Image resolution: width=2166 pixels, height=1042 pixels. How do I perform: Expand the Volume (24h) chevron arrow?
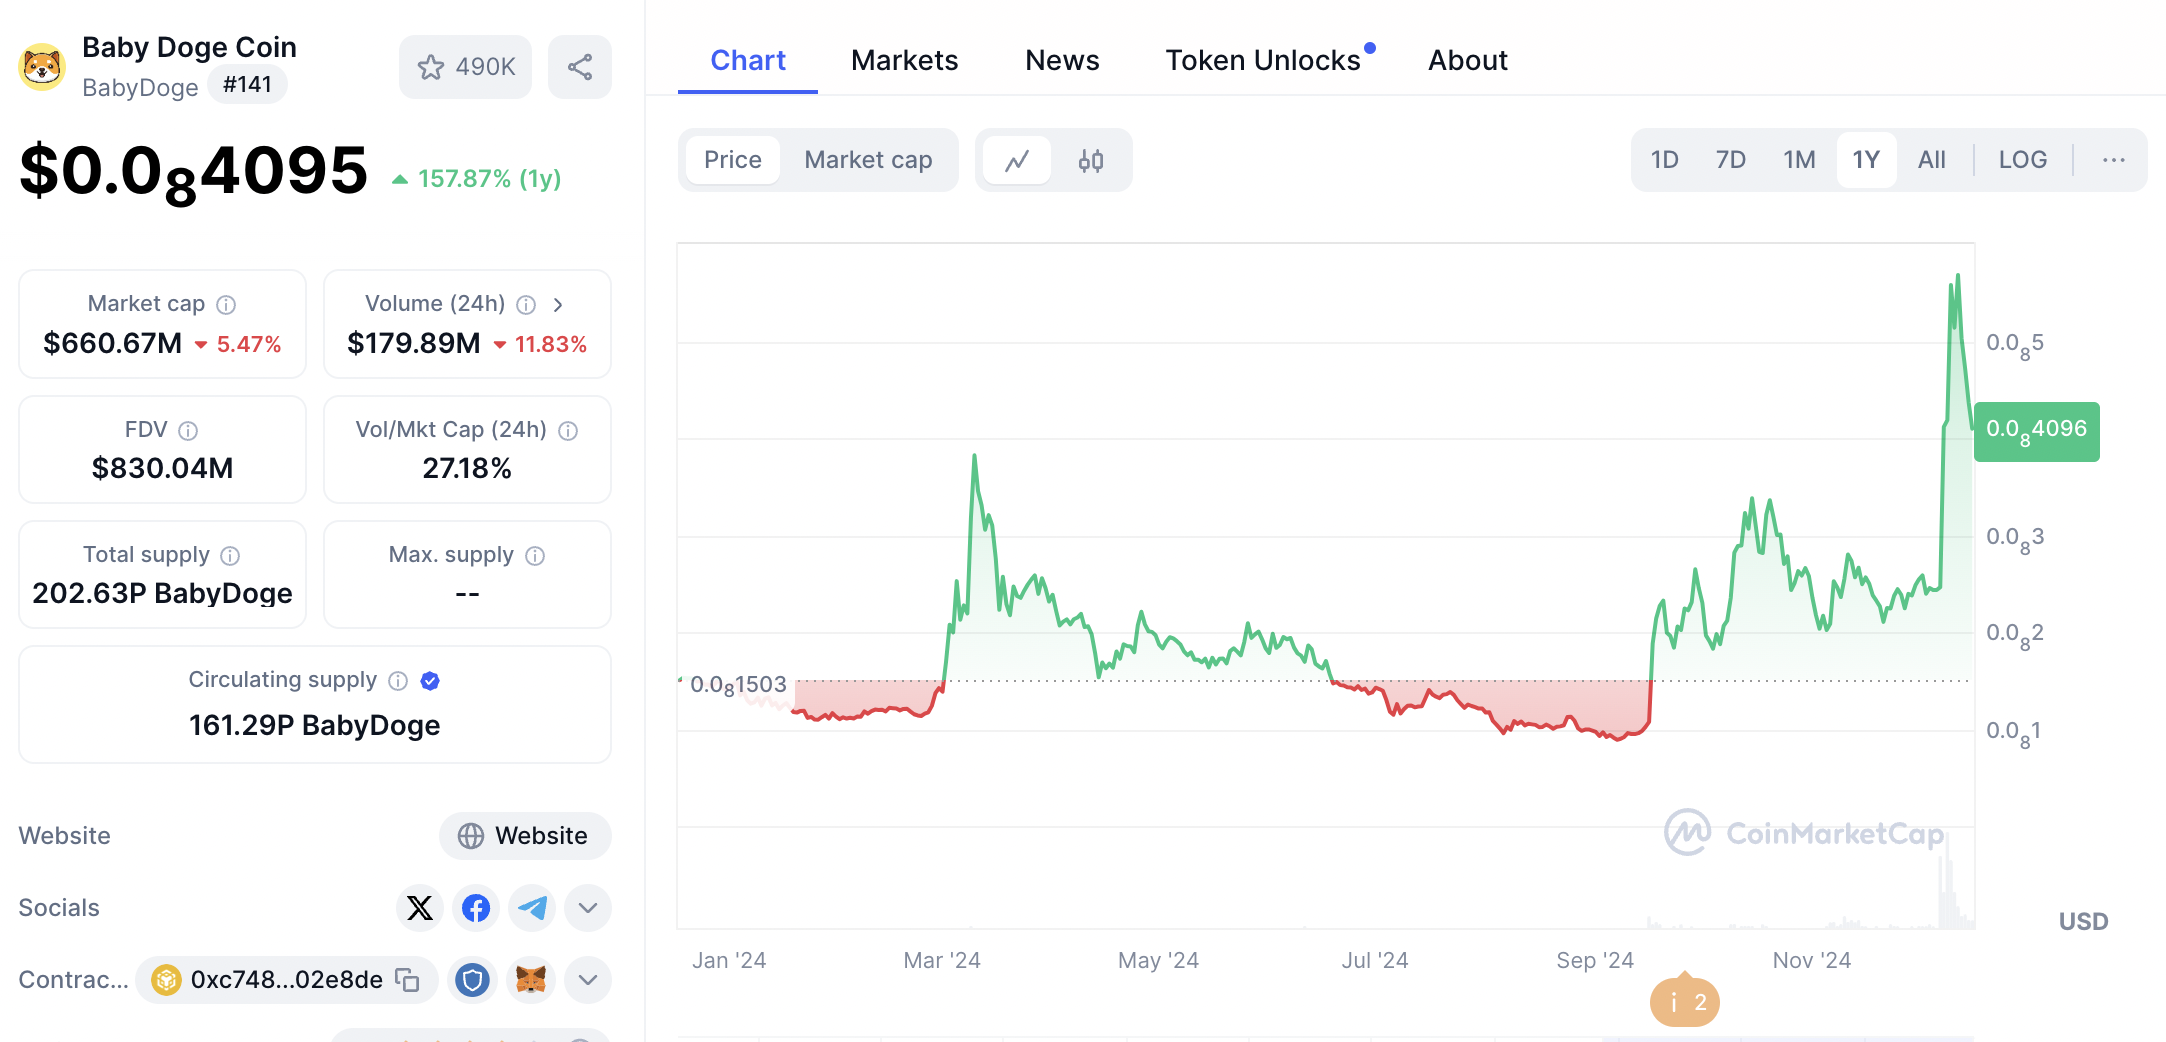coord(558,304)
